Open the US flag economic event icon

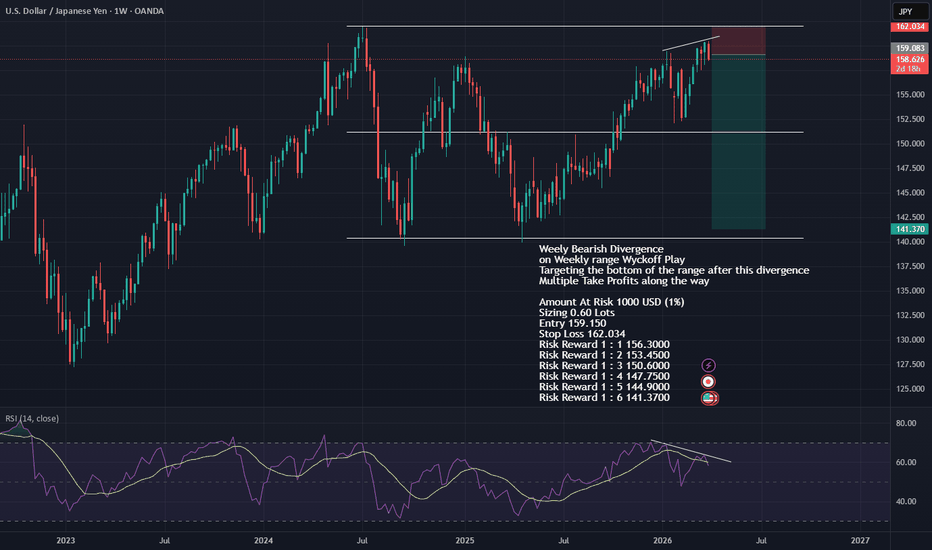[709, 398]
